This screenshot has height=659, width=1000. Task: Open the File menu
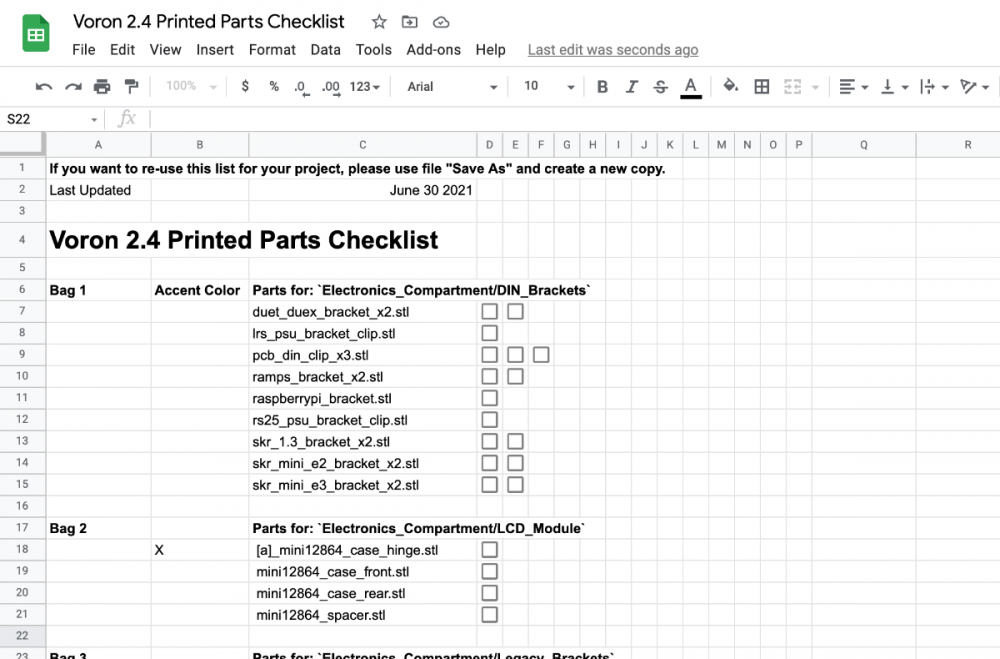pos(84,50)
